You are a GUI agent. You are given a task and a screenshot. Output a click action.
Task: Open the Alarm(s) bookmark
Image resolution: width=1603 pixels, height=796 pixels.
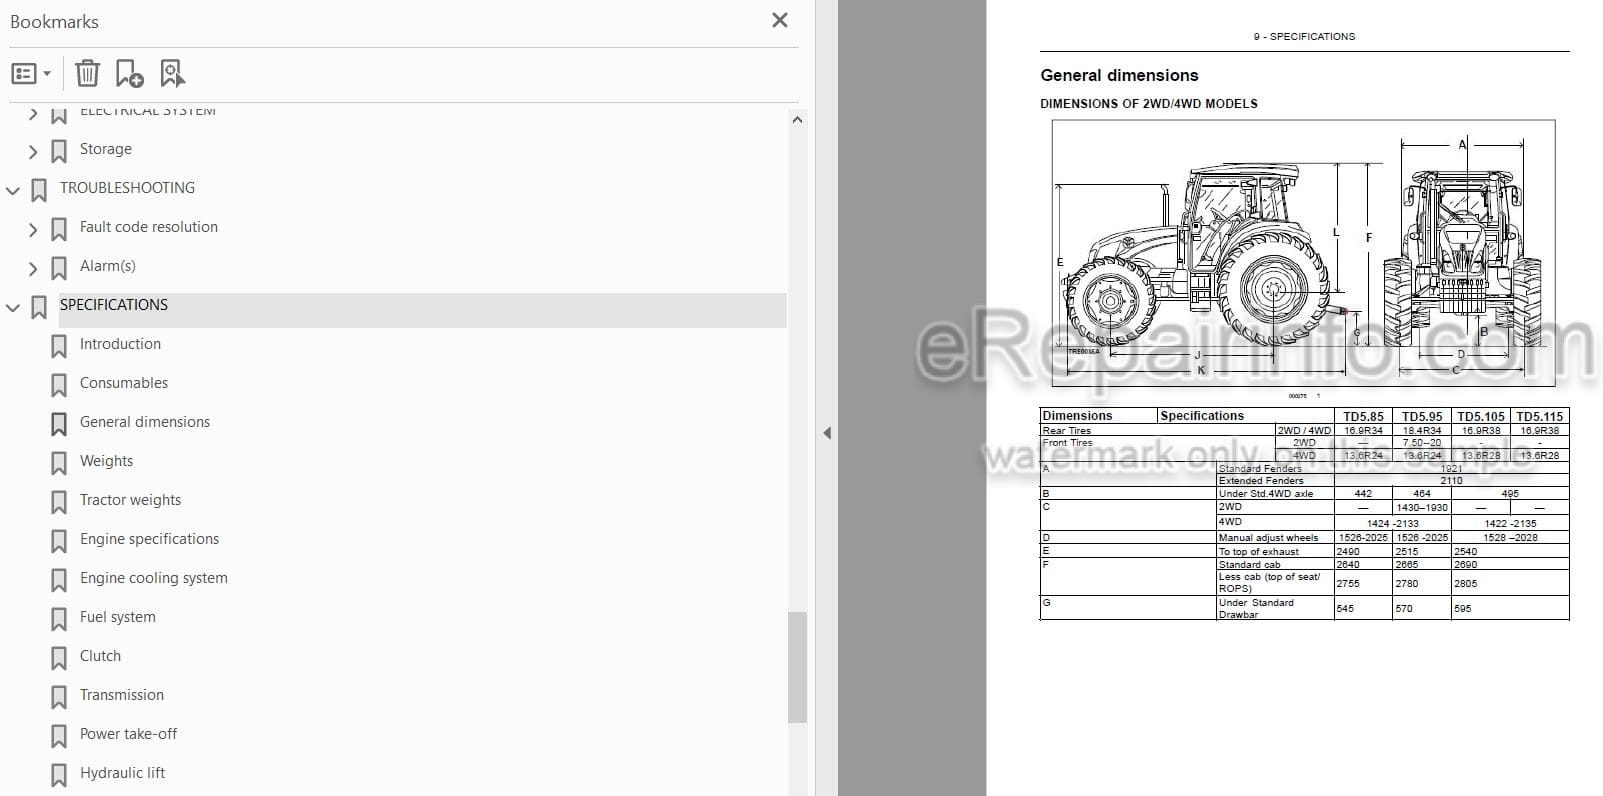click(x=108, y=266)
